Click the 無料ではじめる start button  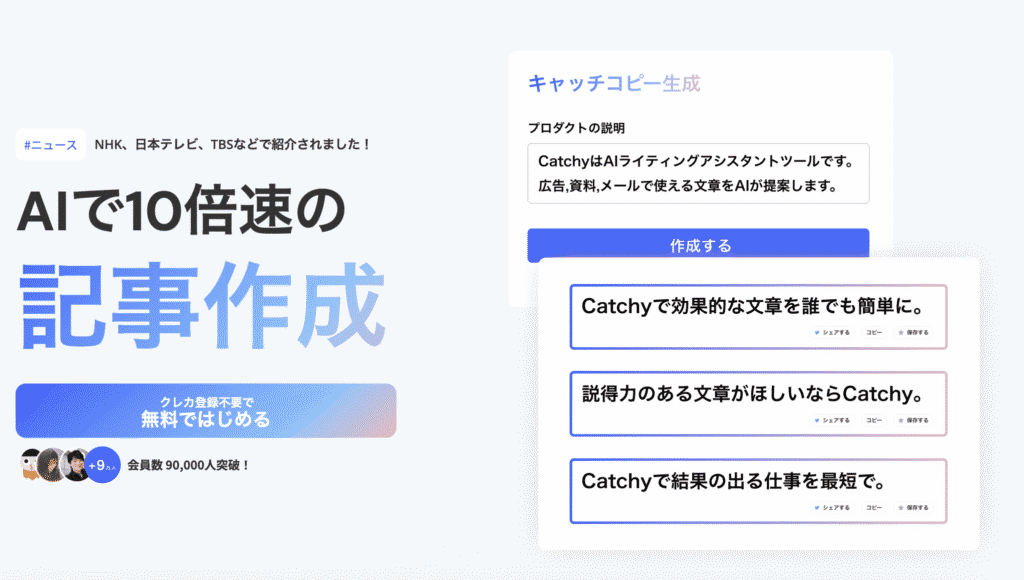pyautogui.click(x=206, y=411)
